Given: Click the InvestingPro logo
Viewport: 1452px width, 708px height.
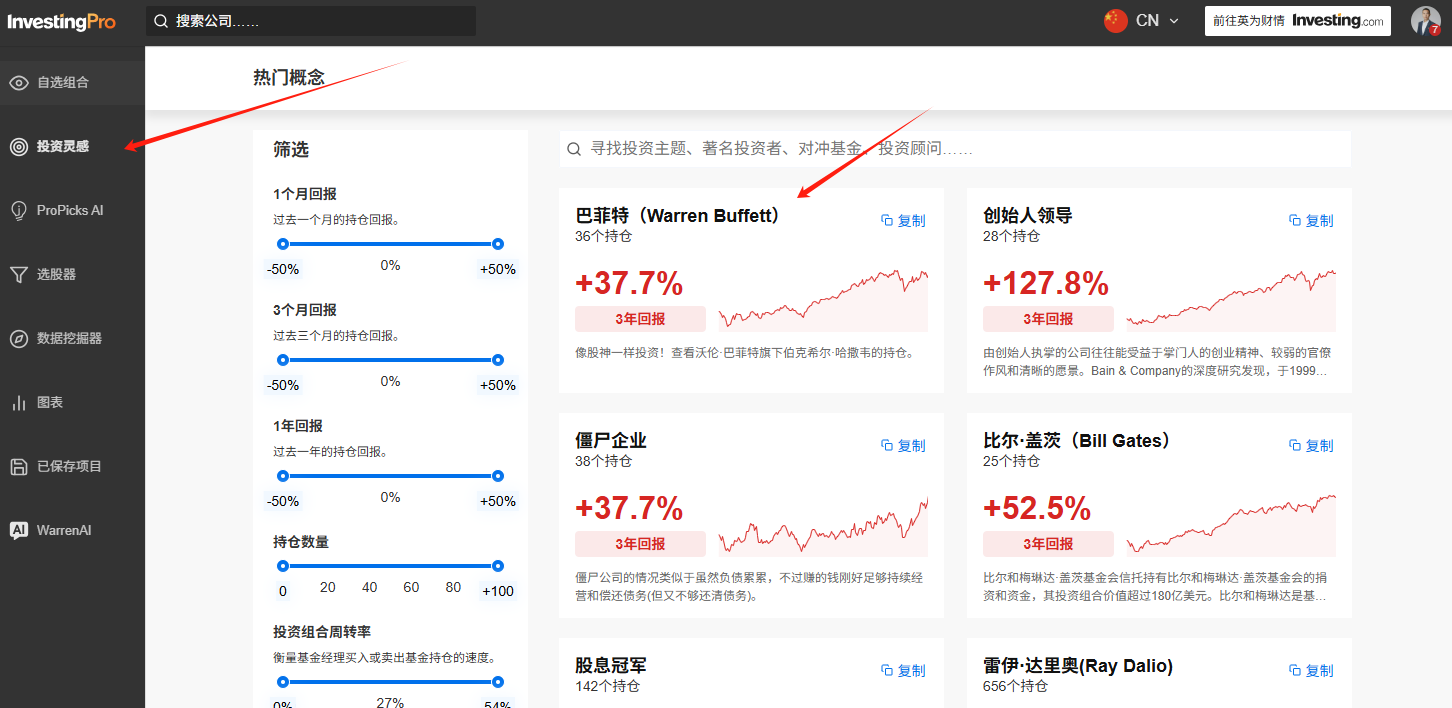Looking at the screenshot, I should coord(62,21).
